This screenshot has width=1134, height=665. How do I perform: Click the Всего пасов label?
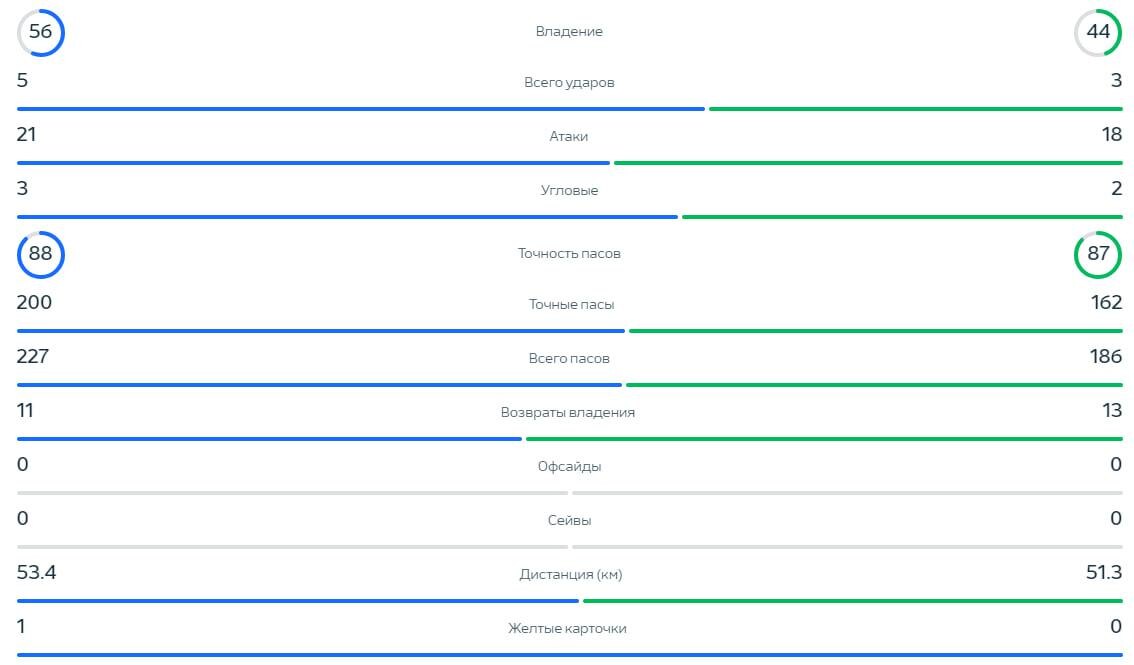(x=569, y=359)
